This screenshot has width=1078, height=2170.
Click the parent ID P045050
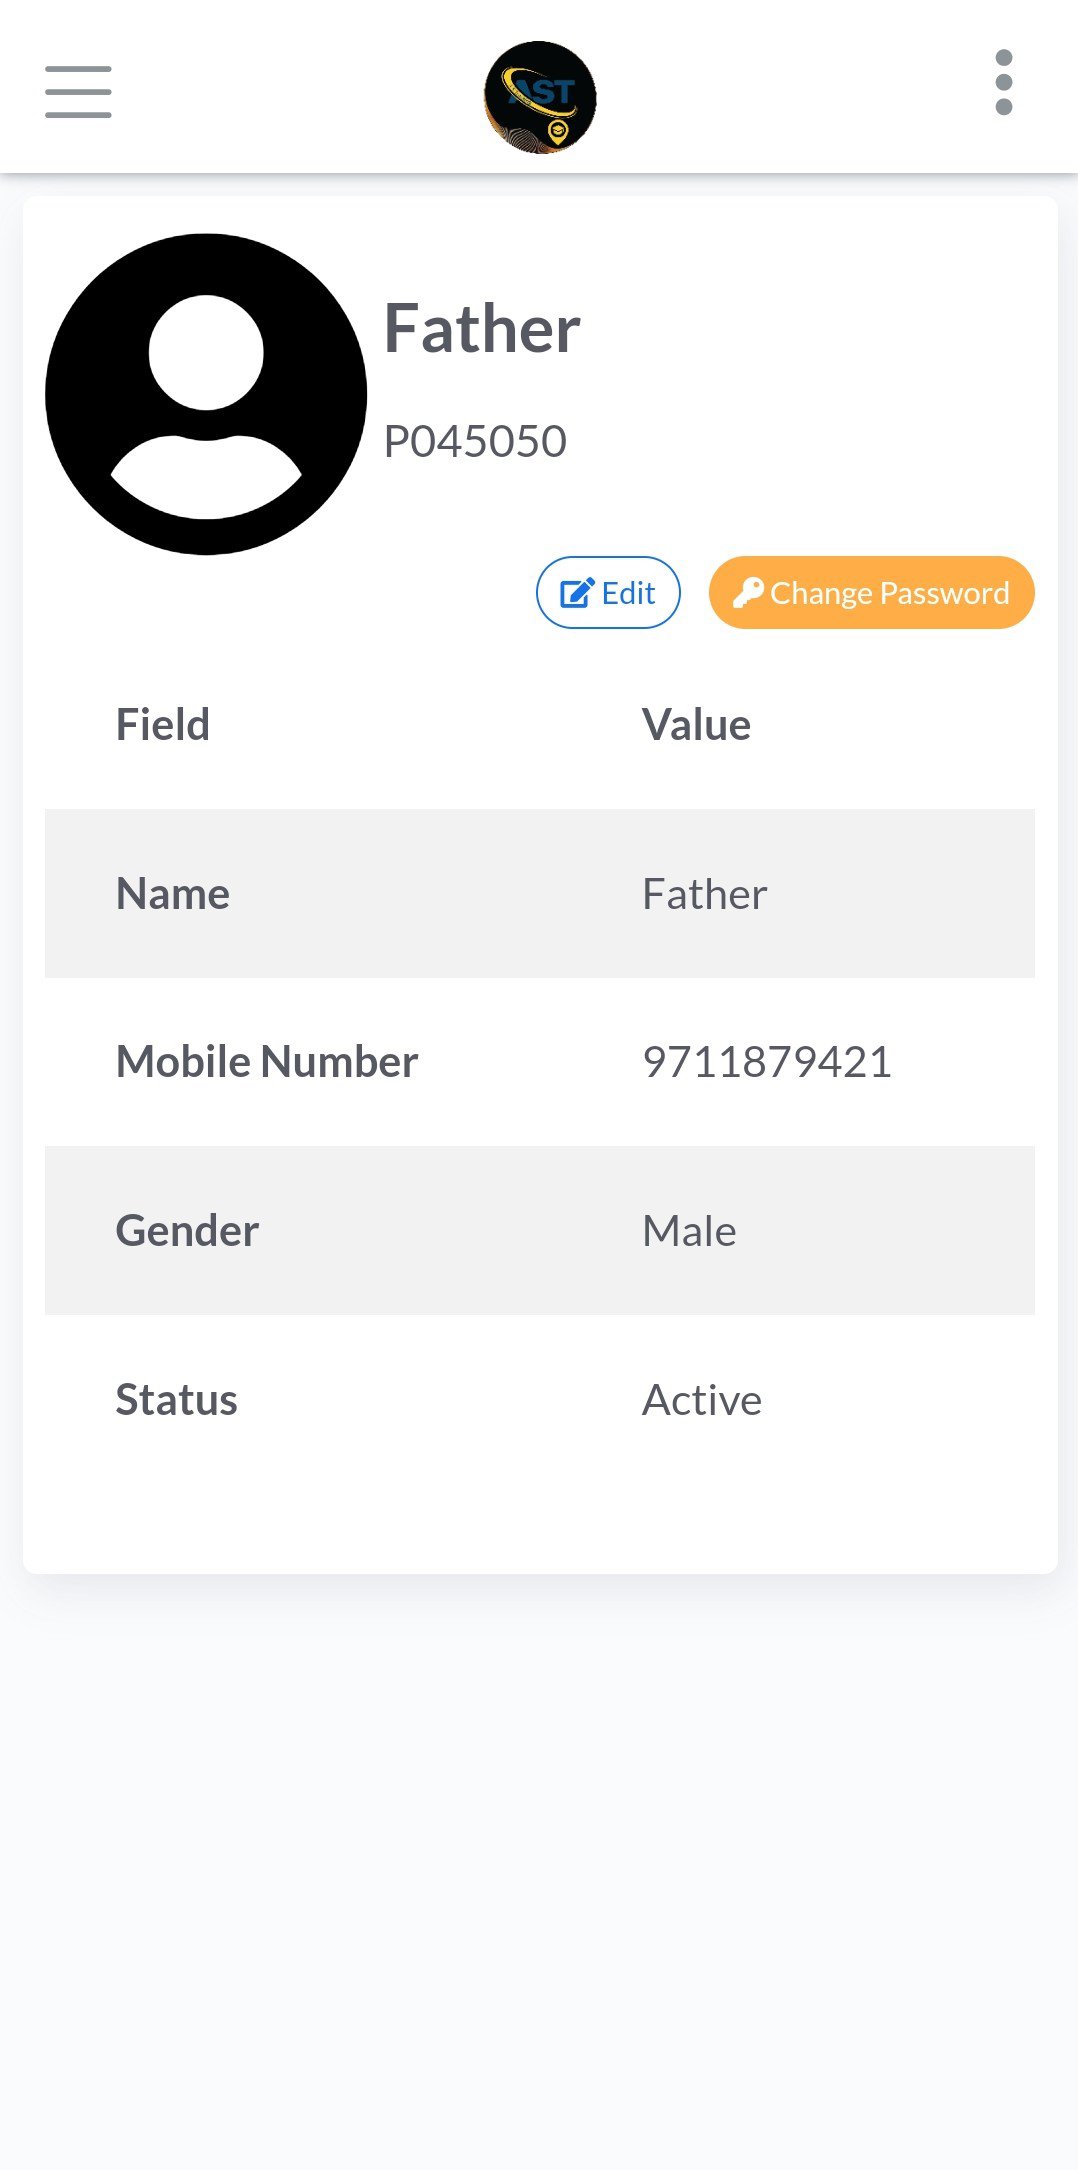[475, 441]
